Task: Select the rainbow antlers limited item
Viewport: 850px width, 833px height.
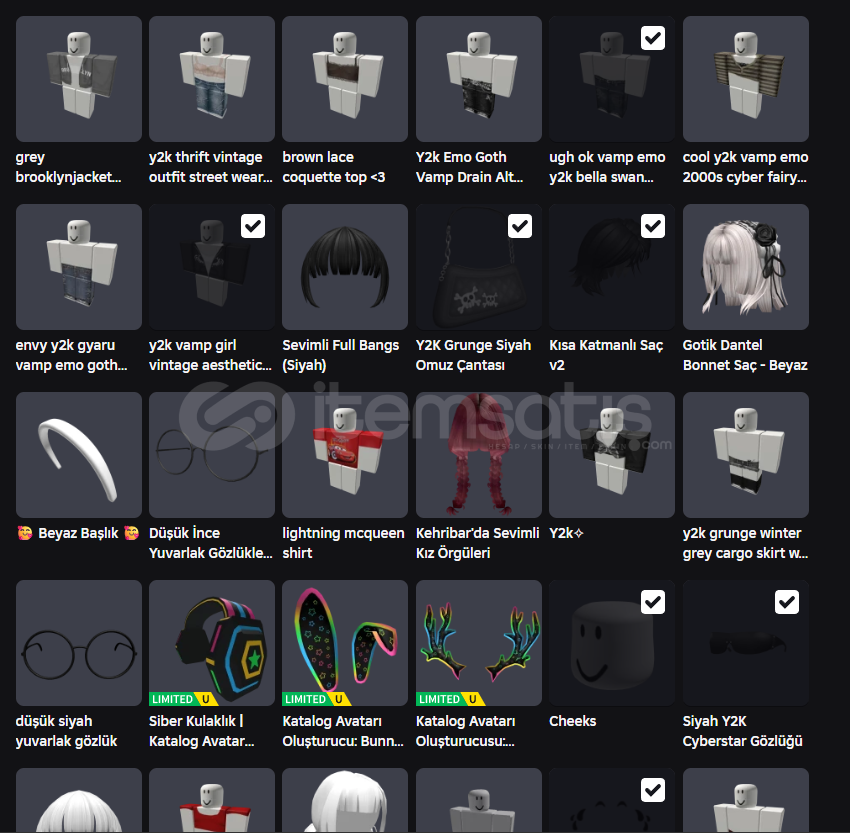Action: (x=479, y=643)
